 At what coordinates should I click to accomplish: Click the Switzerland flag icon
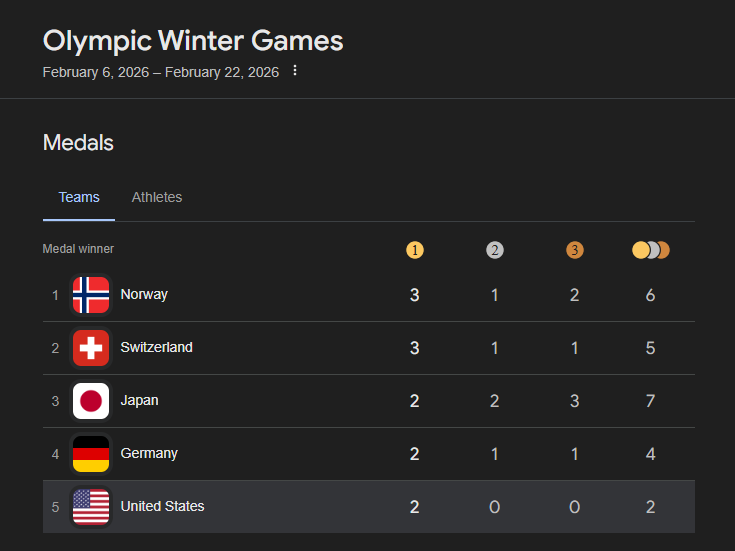[x=91, y=348]
